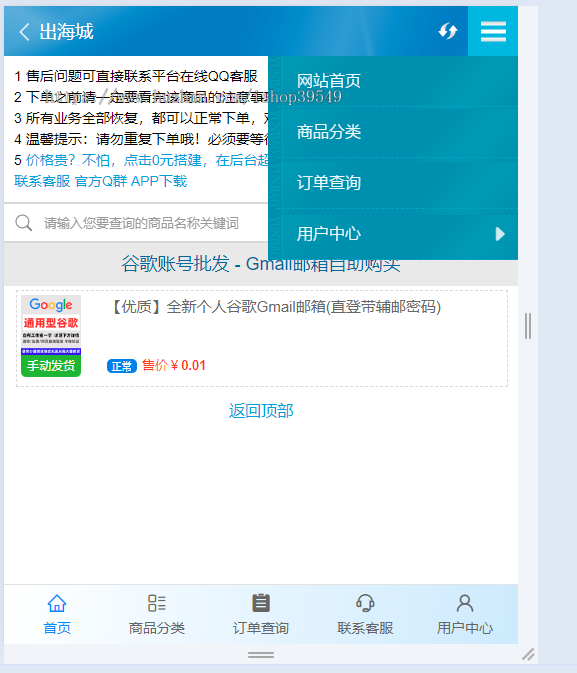Click the corner resize grip
This screenshot has height=673, width=577.
528,655
